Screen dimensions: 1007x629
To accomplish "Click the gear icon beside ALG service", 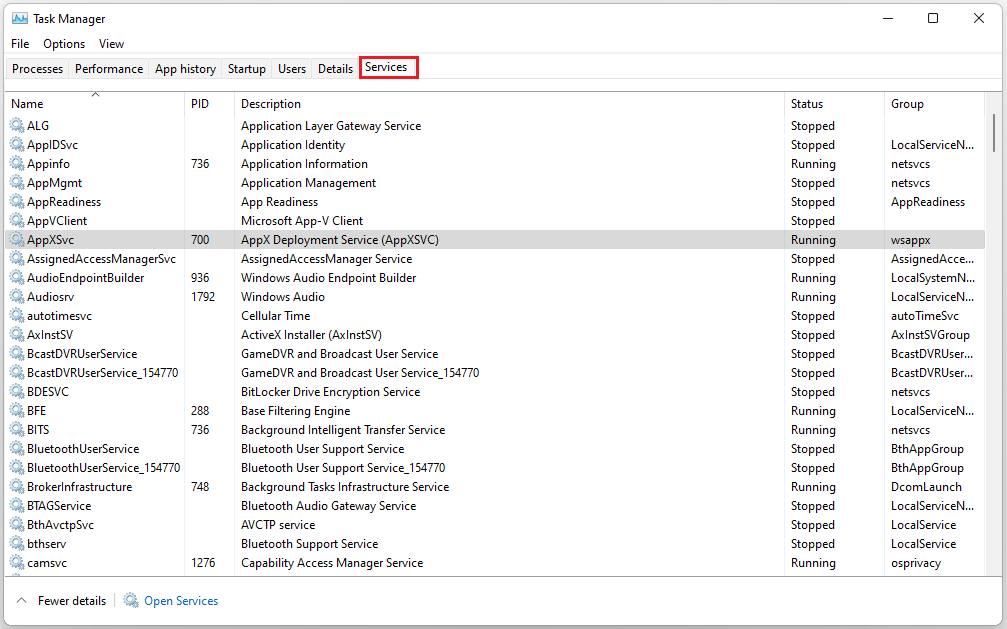I will (16, 126).
